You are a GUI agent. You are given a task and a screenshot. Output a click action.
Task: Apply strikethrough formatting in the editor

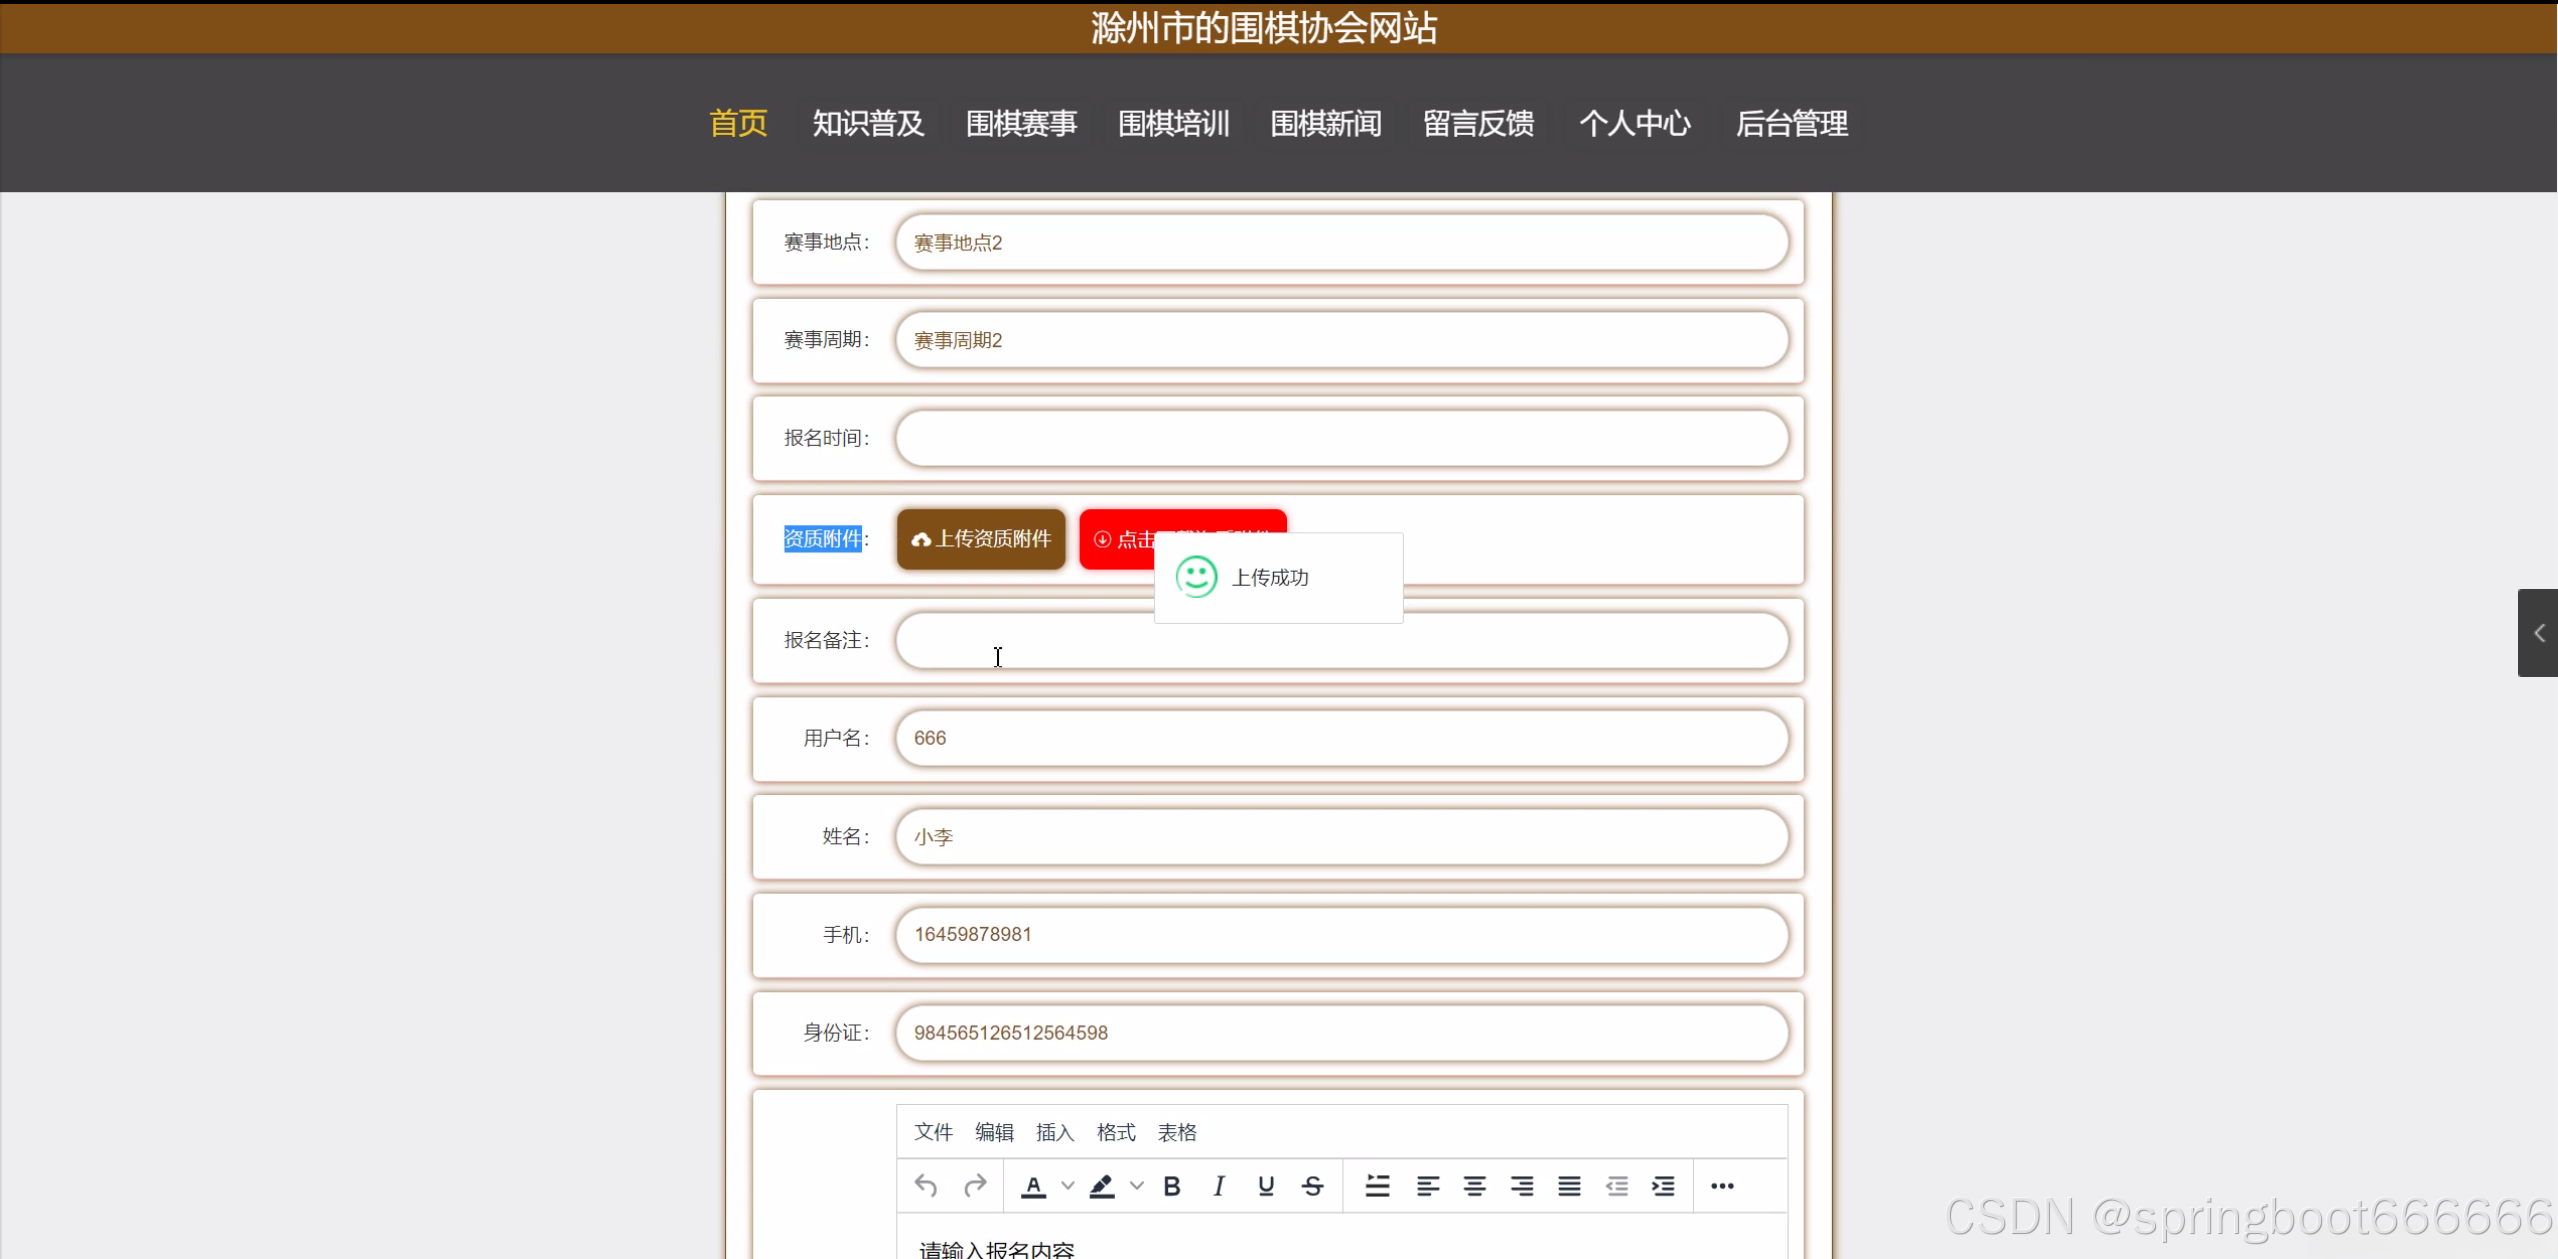click(x=1313, y=1186)
